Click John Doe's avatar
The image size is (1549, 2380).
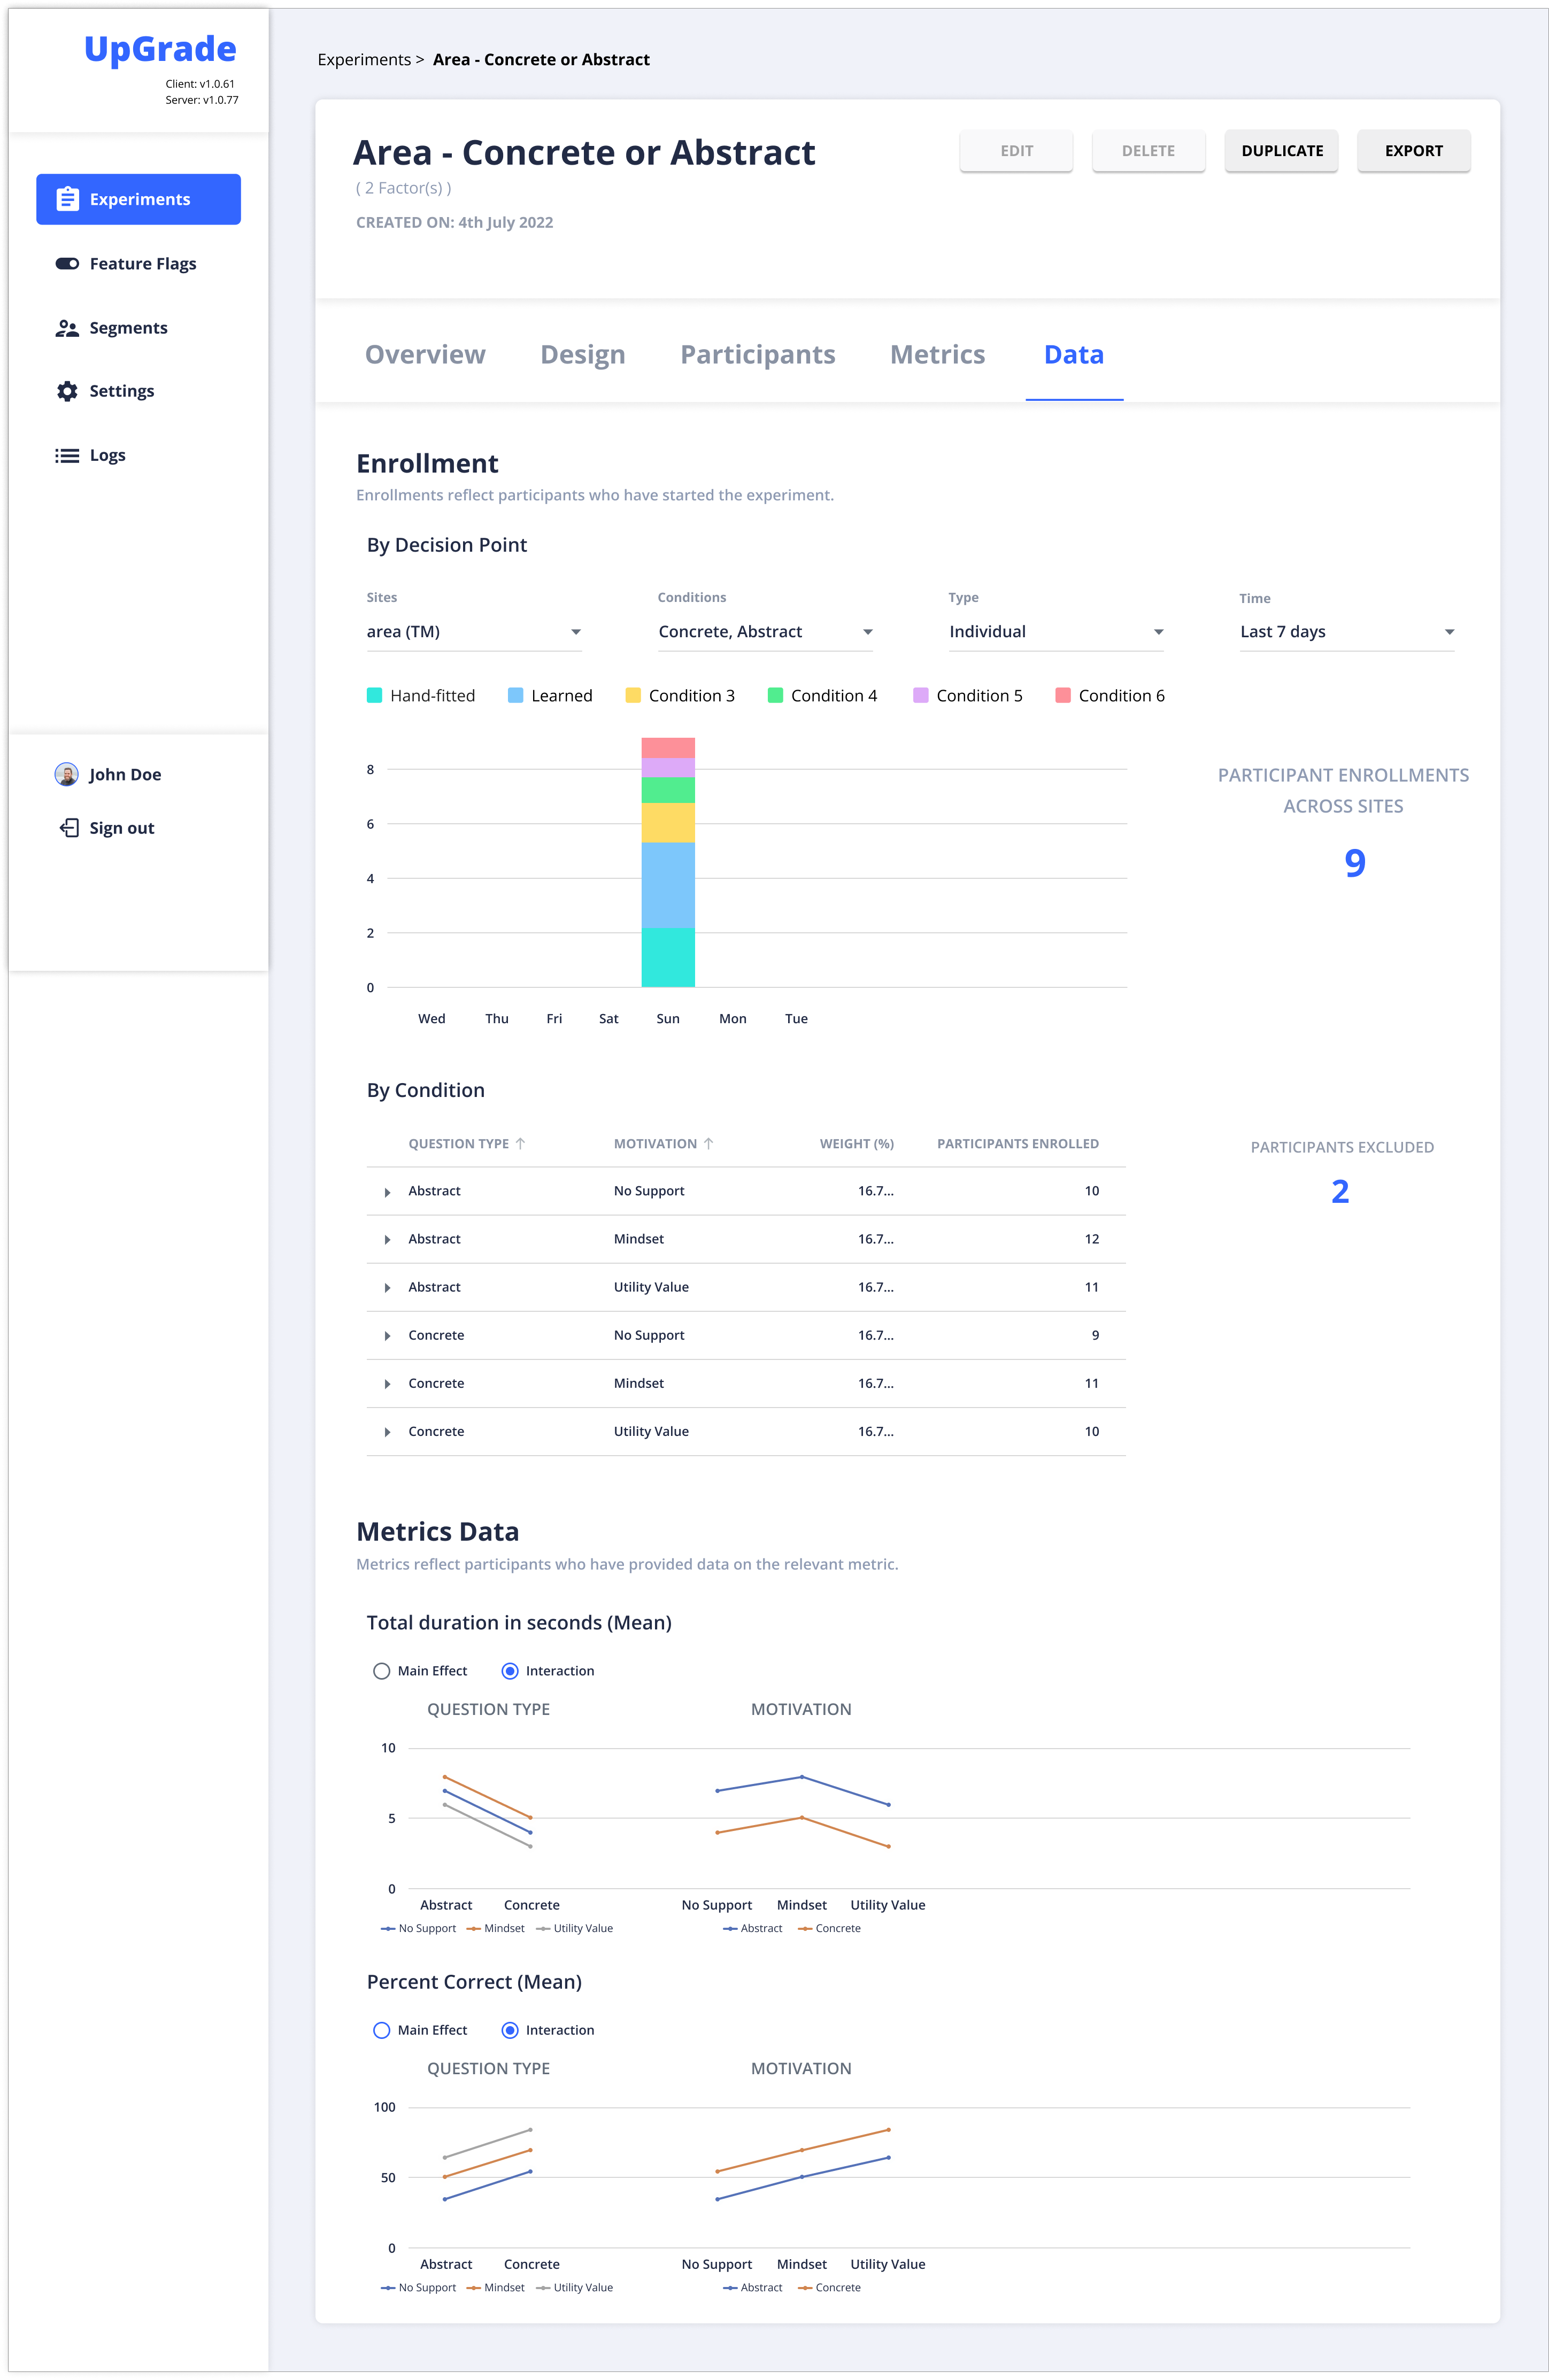pos(66,773)
